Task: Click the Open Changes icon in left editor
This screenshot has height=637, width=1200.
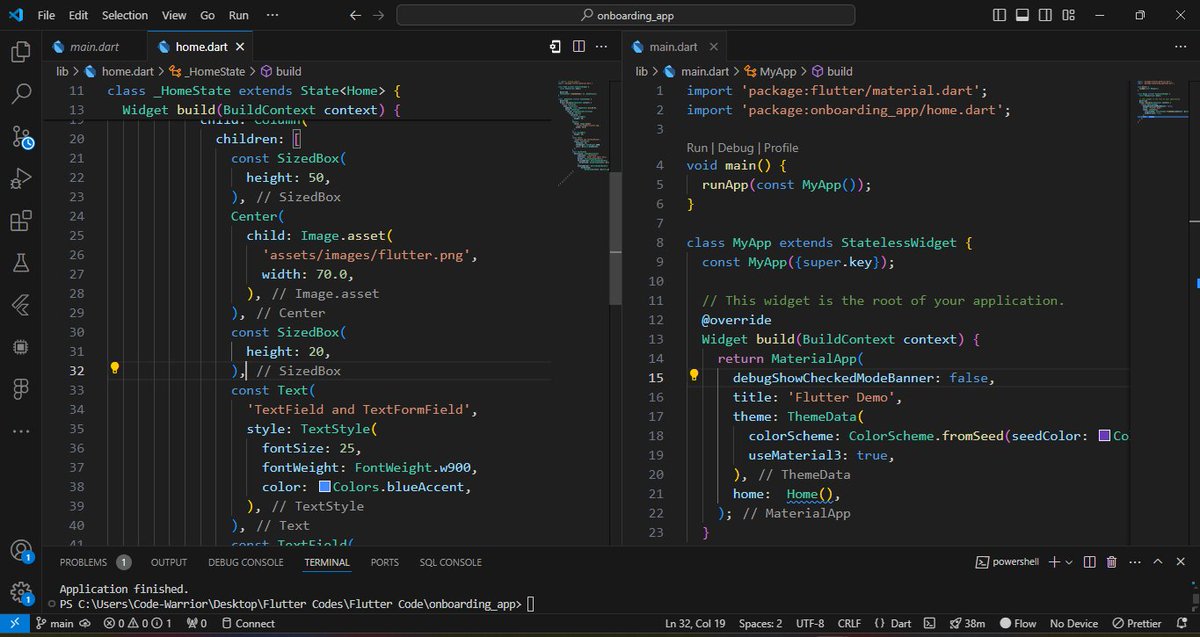Action: (x=556, y=46)
